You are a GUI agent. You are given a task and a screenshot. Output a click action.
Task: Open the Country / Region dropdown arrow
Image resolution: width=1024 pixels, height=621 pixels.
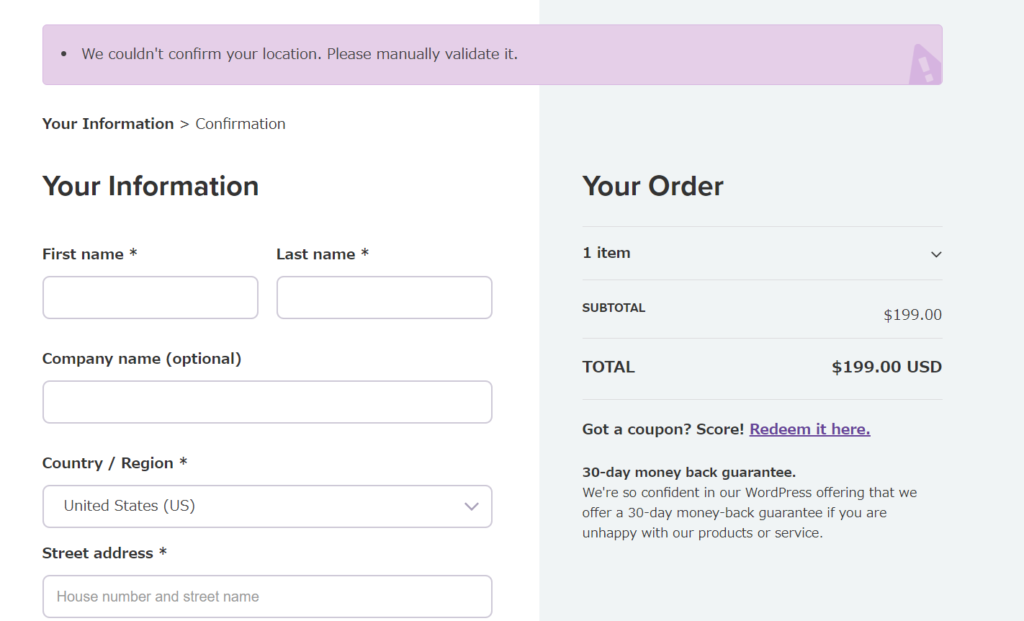[472, 506]
